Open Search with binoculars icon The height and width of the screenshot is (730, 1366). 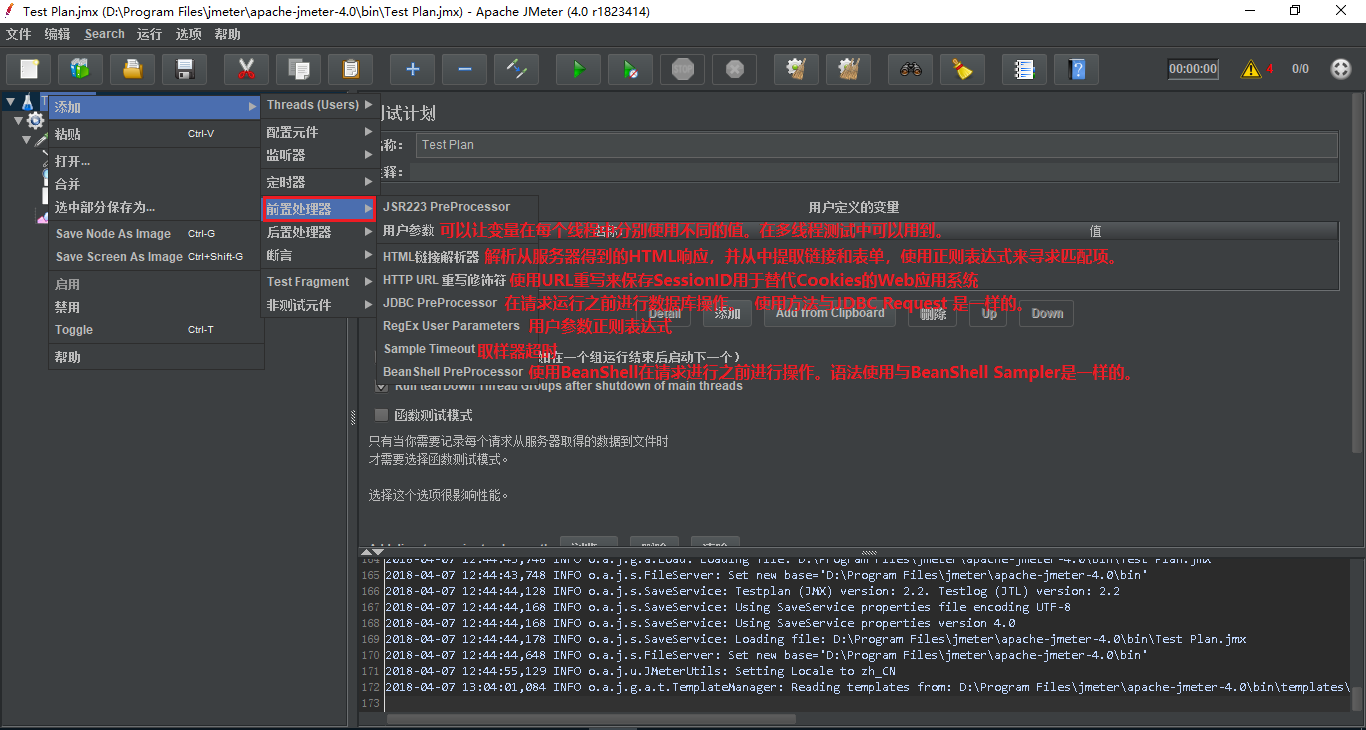pos(910,69)
